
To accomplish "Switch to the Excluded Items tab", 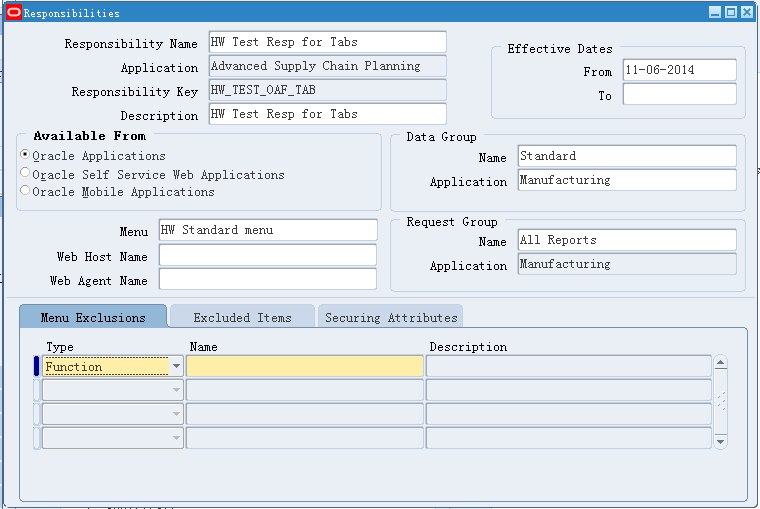I will coord(242,317).
